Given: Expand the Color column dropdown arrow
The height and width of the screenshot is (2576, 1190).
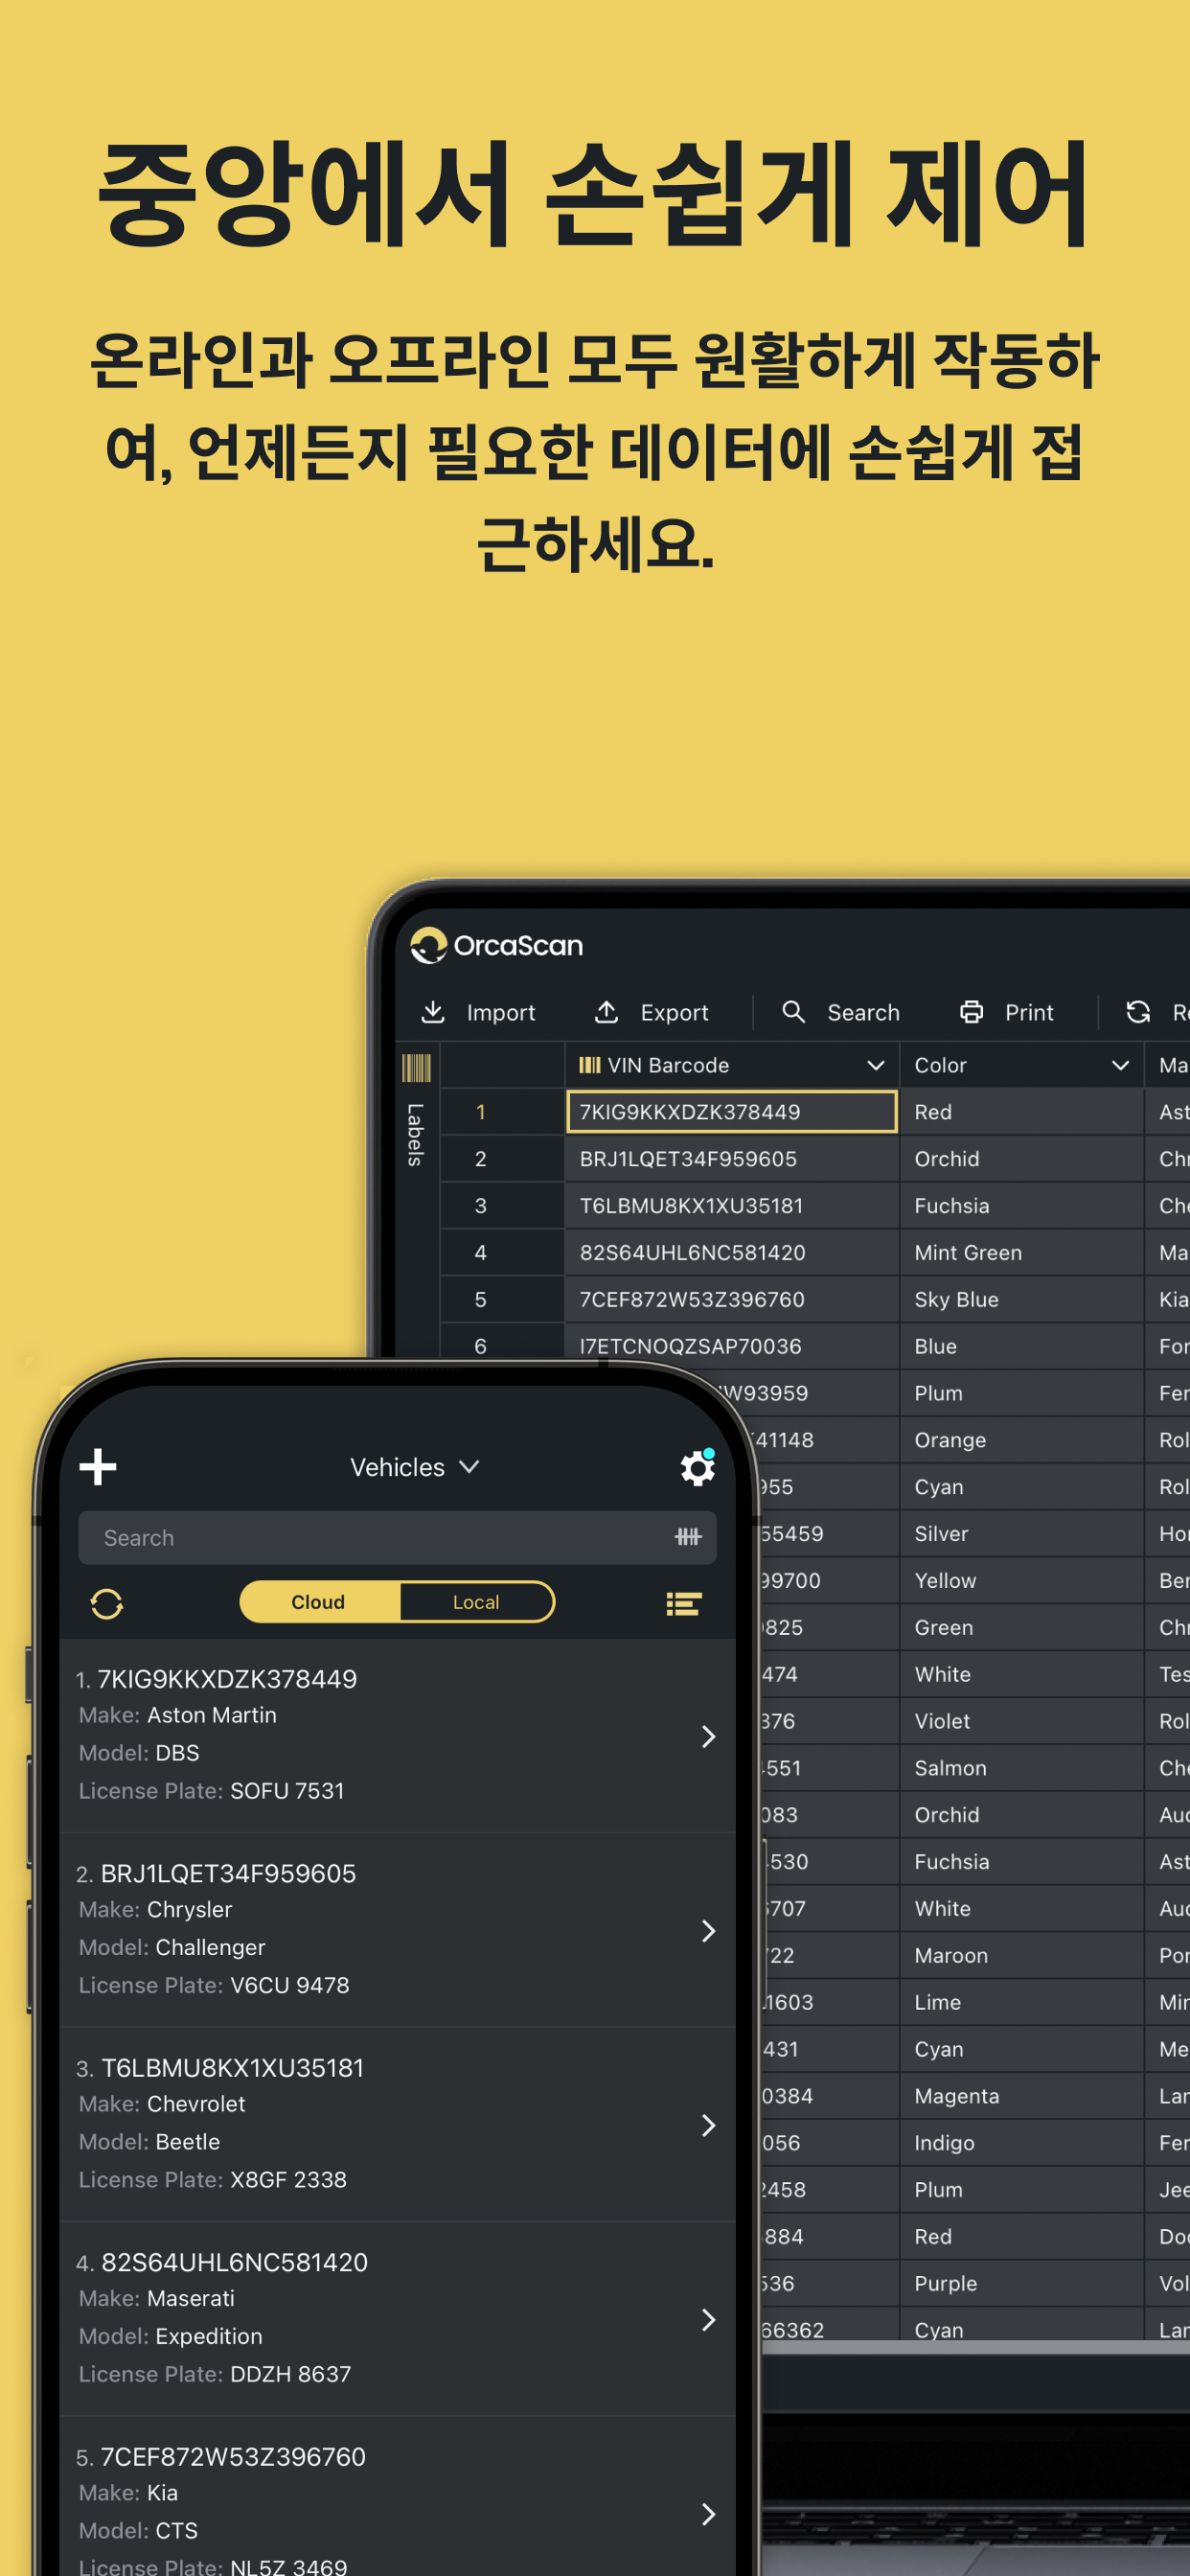Looking at the screenshot, I should coord(1120,1065).
